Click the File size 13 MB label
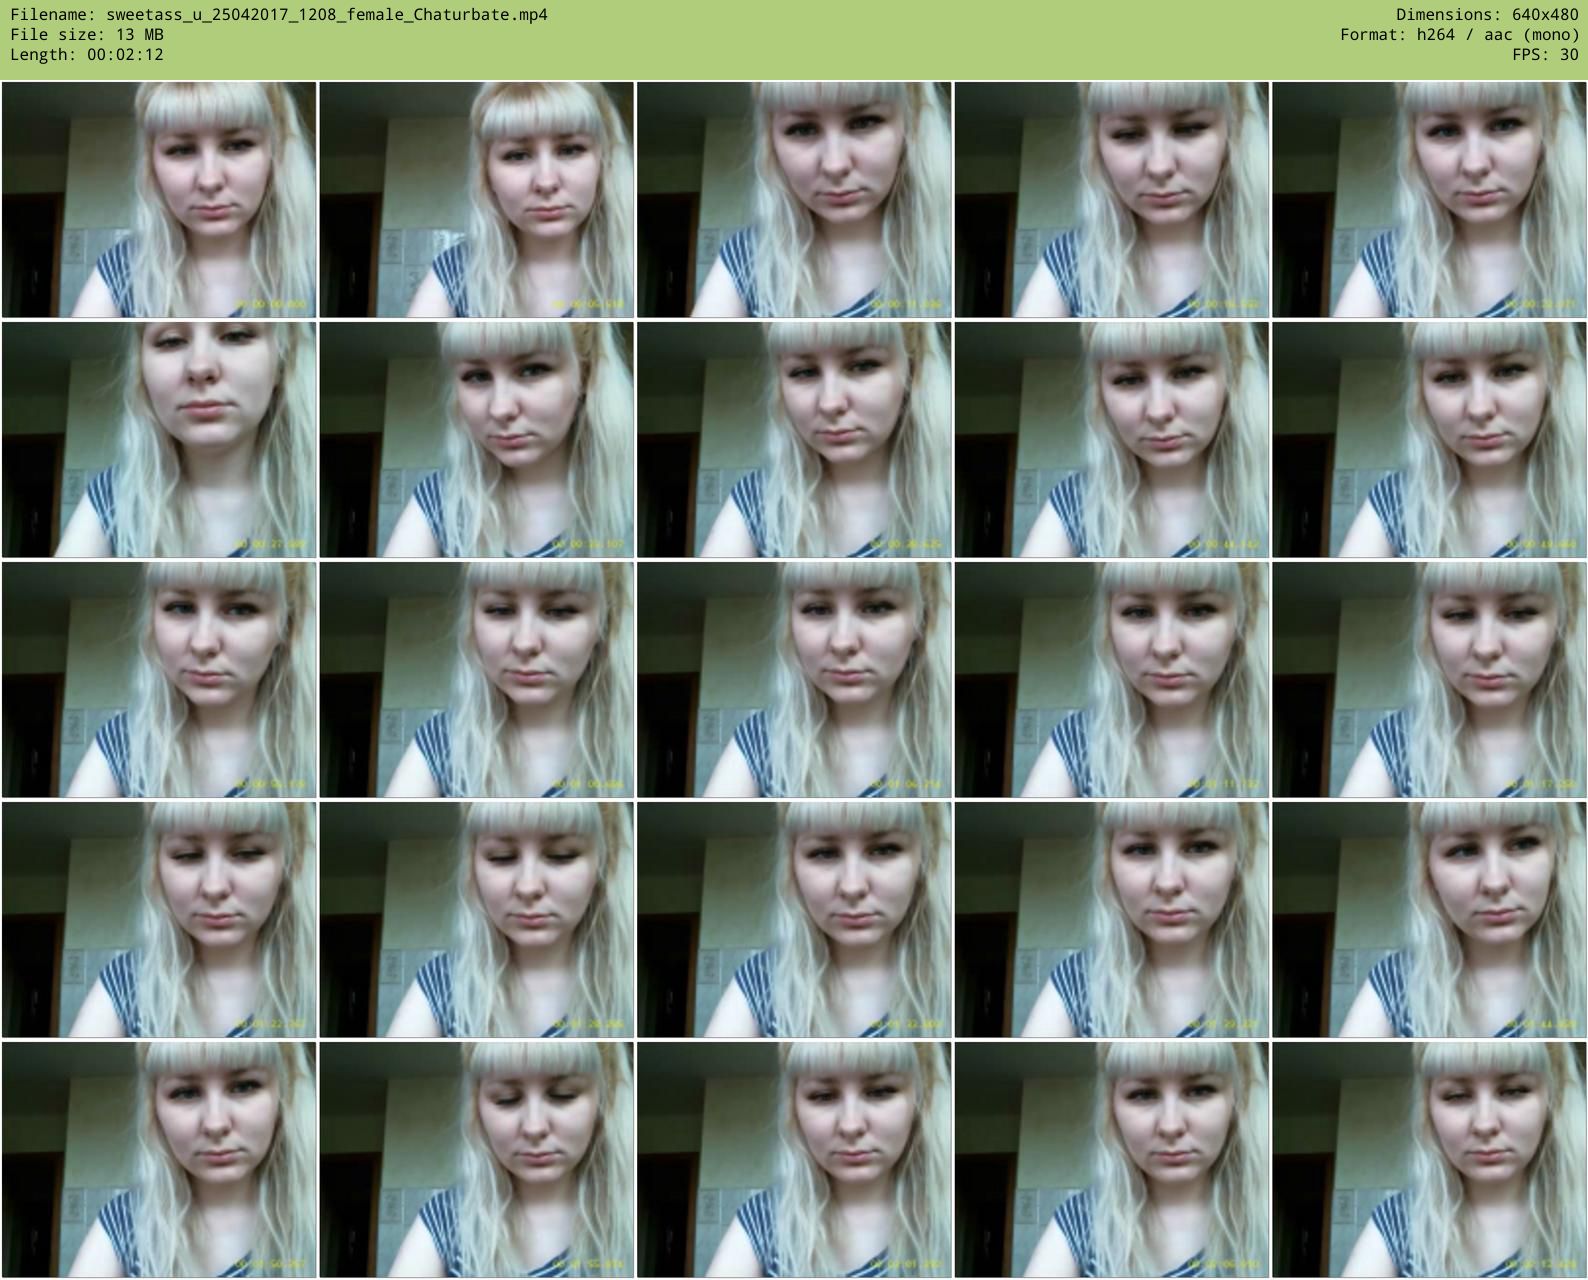The width and height of the screenshot is (1588, 1280). [x=87, y=35]
